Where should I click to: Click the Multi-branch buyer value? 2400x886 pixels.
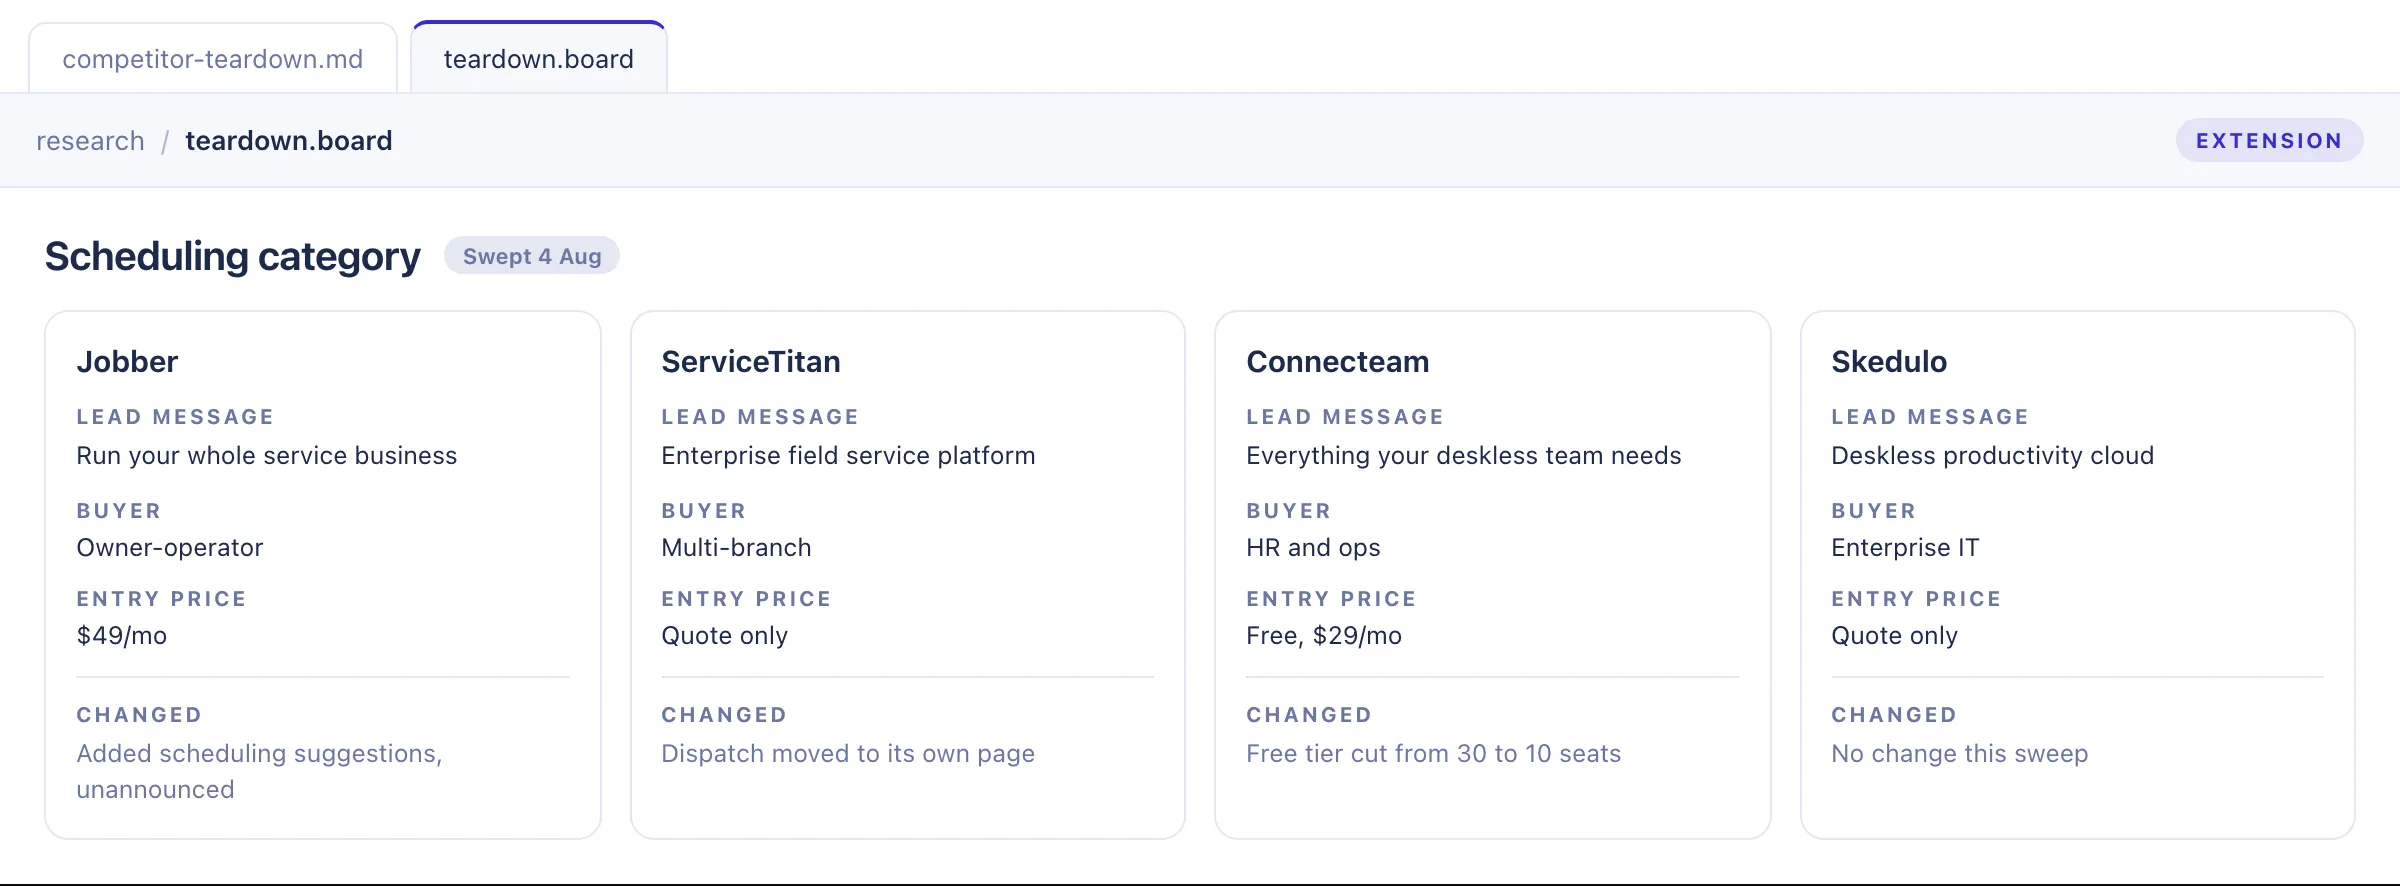736,548
